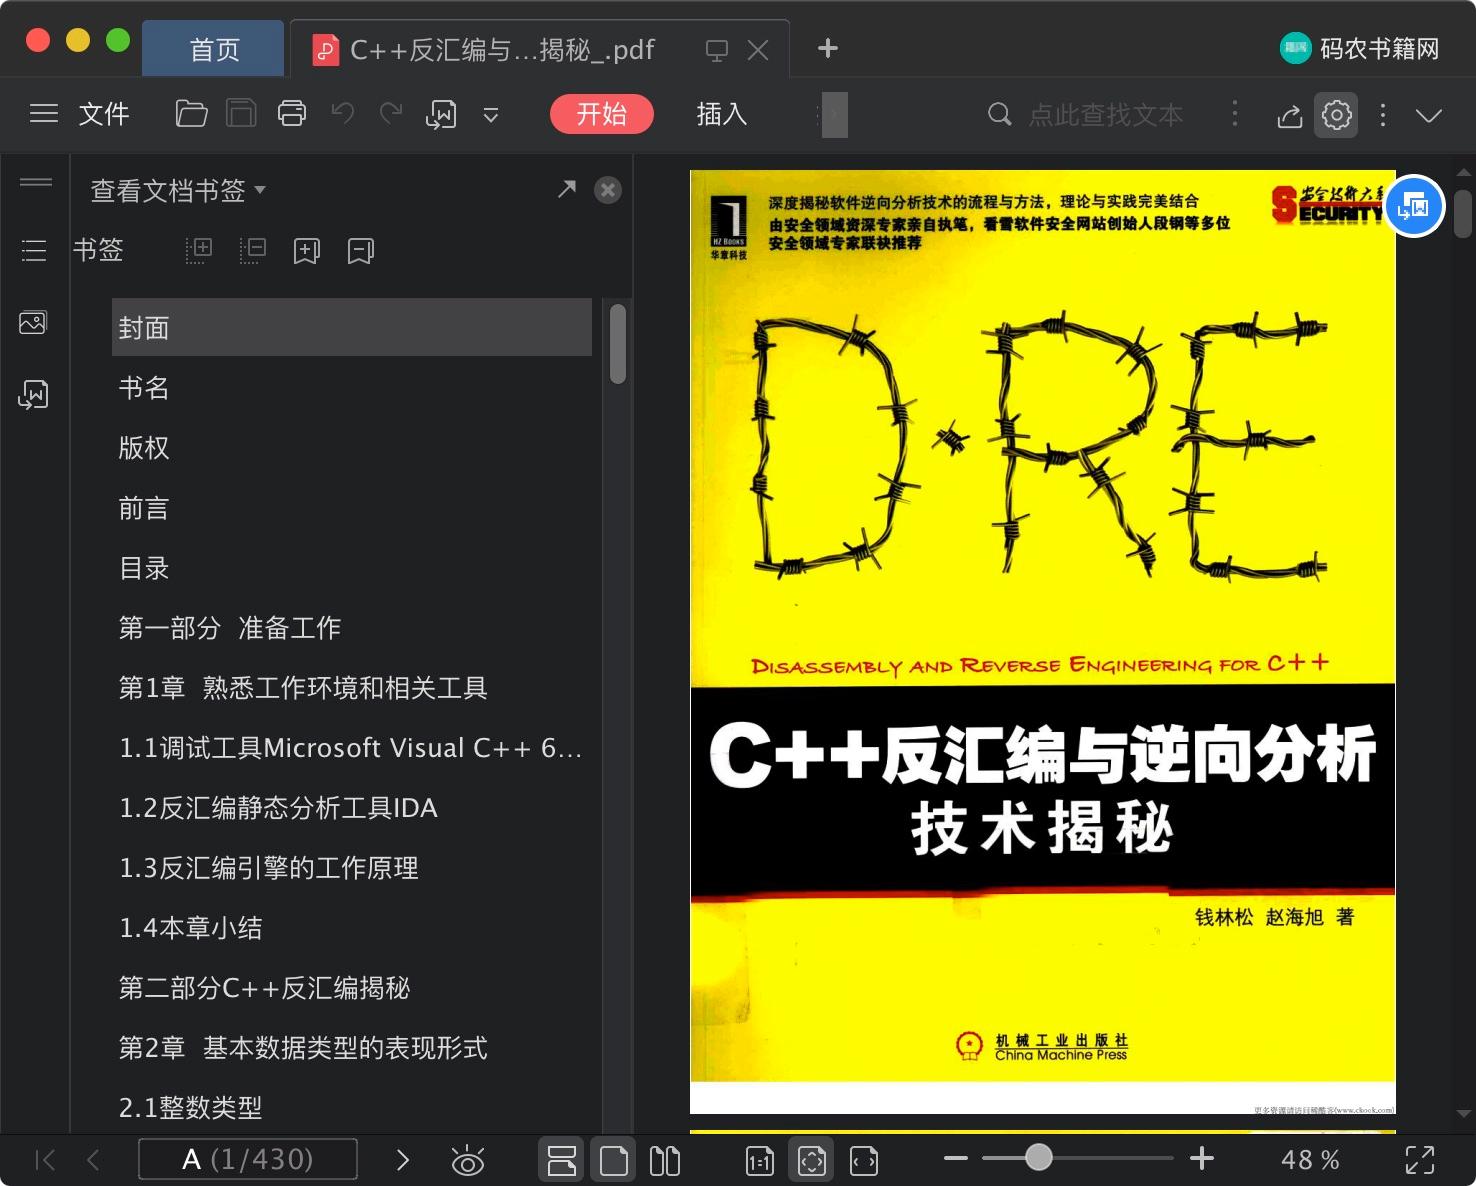
Task: Go to the next page arrow
Action: (x=403, y=1160)
